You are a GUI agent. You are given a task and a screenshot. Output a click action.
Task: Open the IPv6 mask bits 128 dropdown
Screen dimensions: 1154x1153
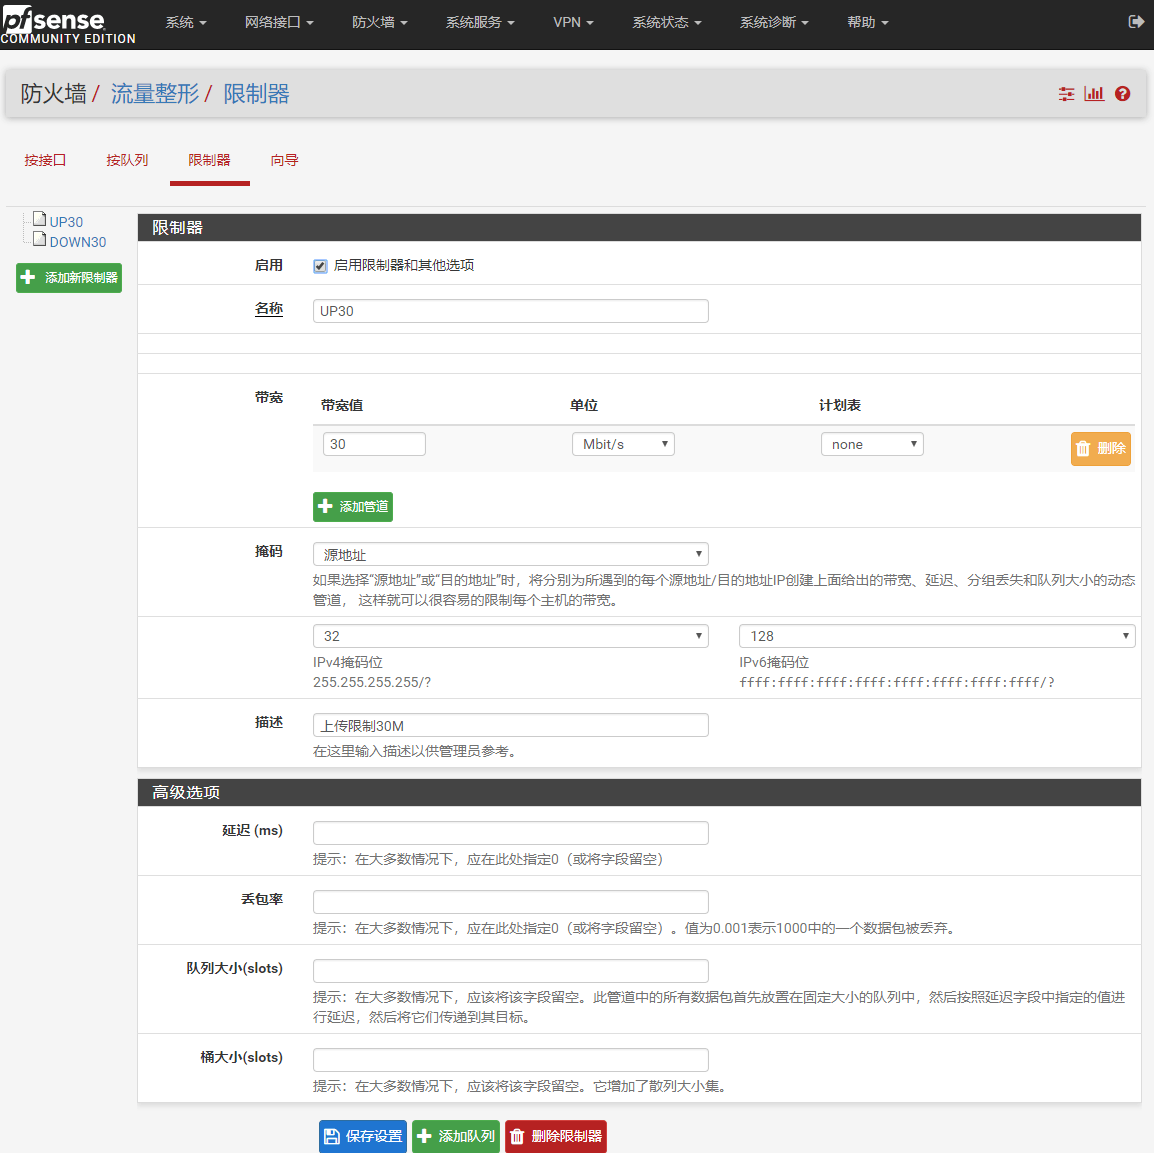click(936, 636)
